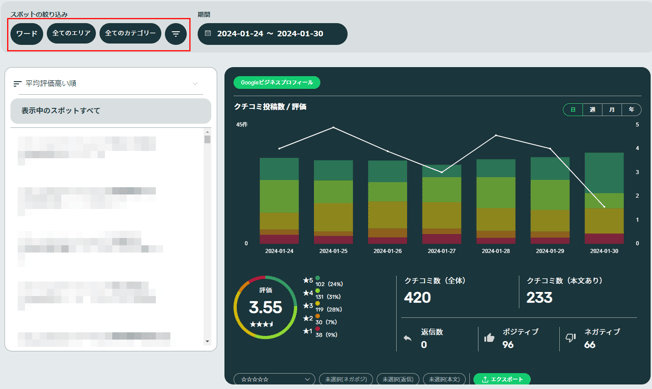Switch chart granularity to 年

(631, 110)
